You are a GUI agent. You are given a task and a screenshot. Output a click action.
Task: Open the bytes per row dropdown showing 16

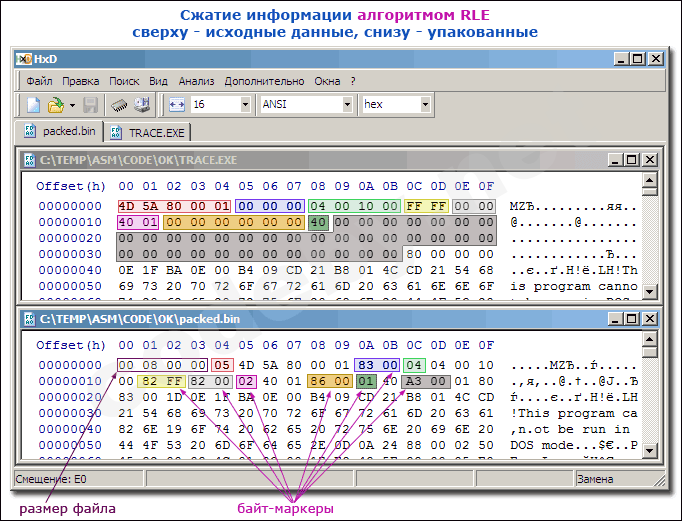(245, 104)
